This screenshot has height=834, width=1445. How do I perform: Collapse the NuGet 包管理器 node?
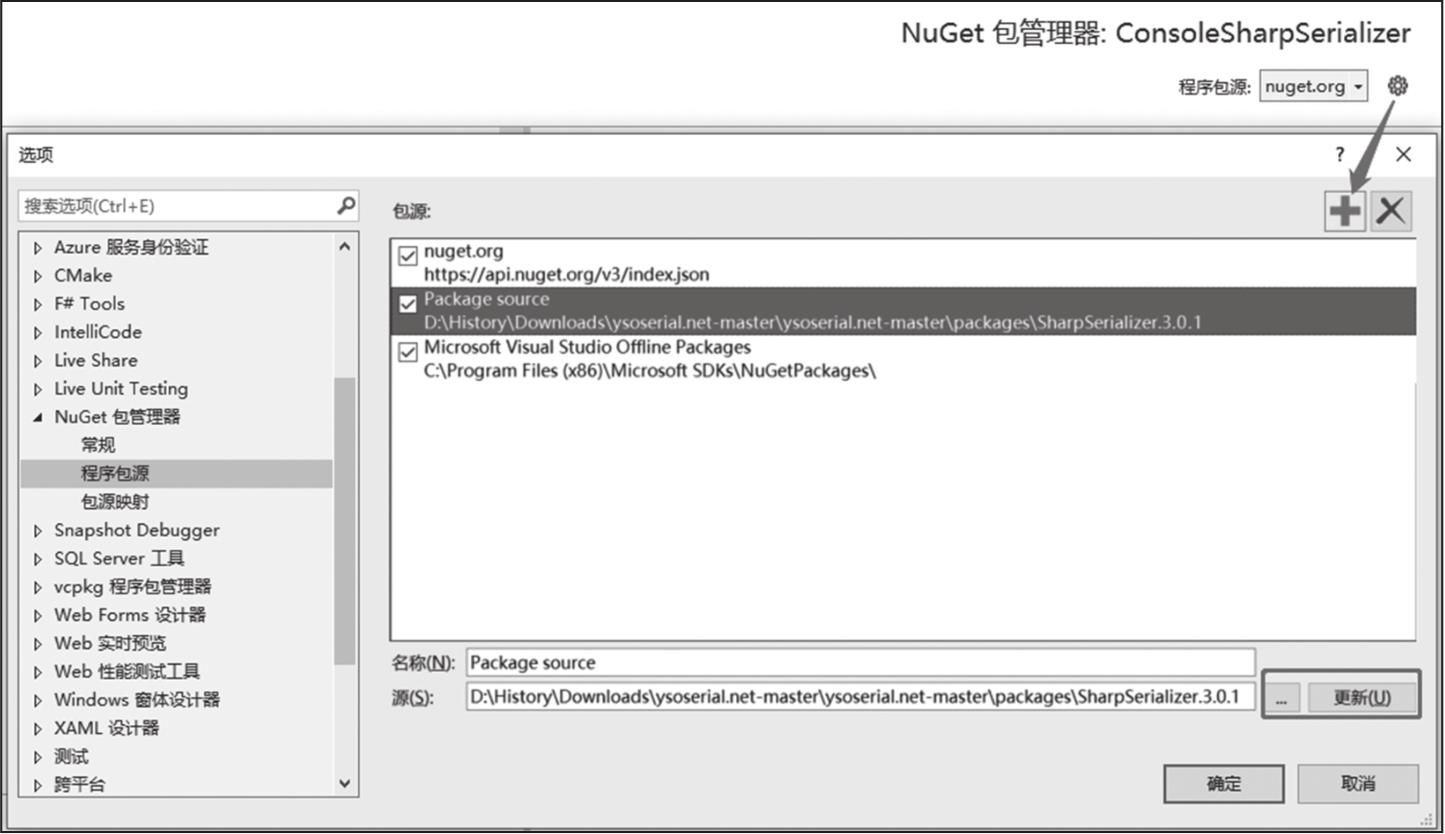coord(38,418)
